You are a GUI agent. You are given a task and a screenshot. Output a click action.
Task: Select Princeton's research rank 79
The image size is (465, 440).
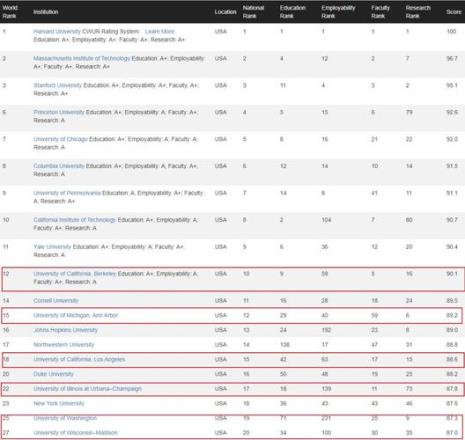point(409,112)
